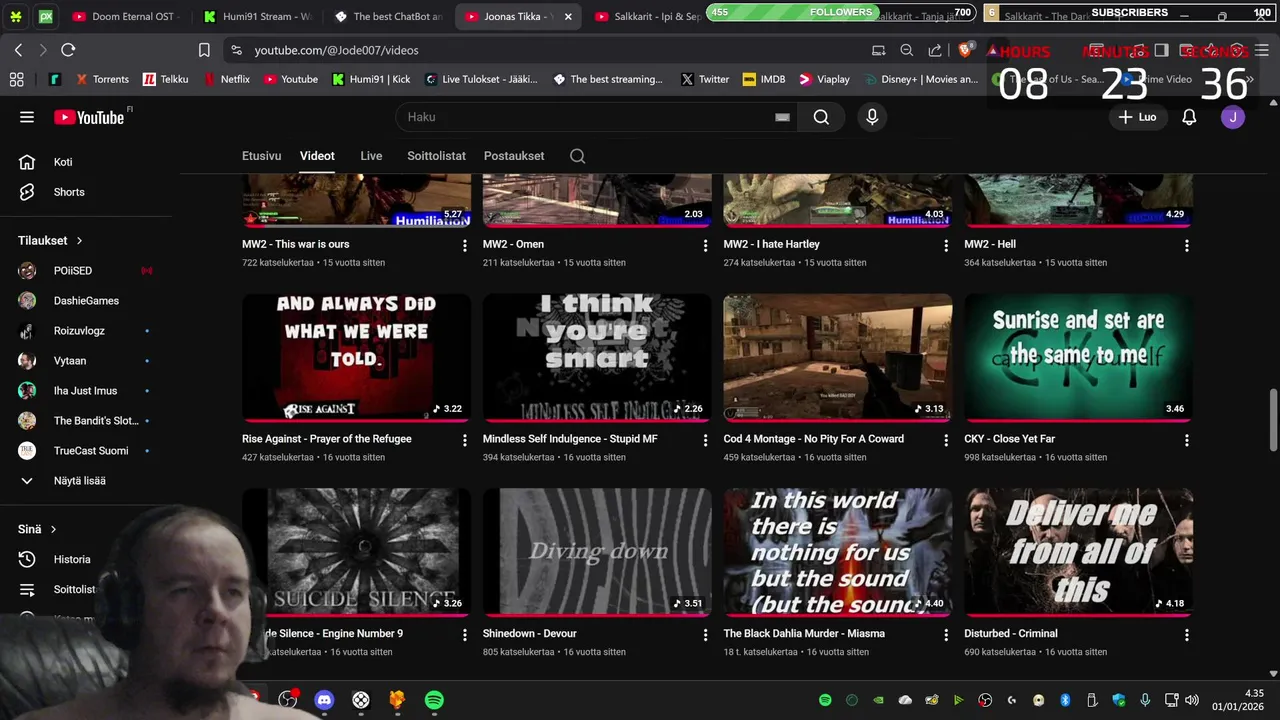The height and width of the screenshot is (720, 1280).
Task: Open the on-screen keyboard in search box
Action: pyautogui.click(x=782, y=117)
